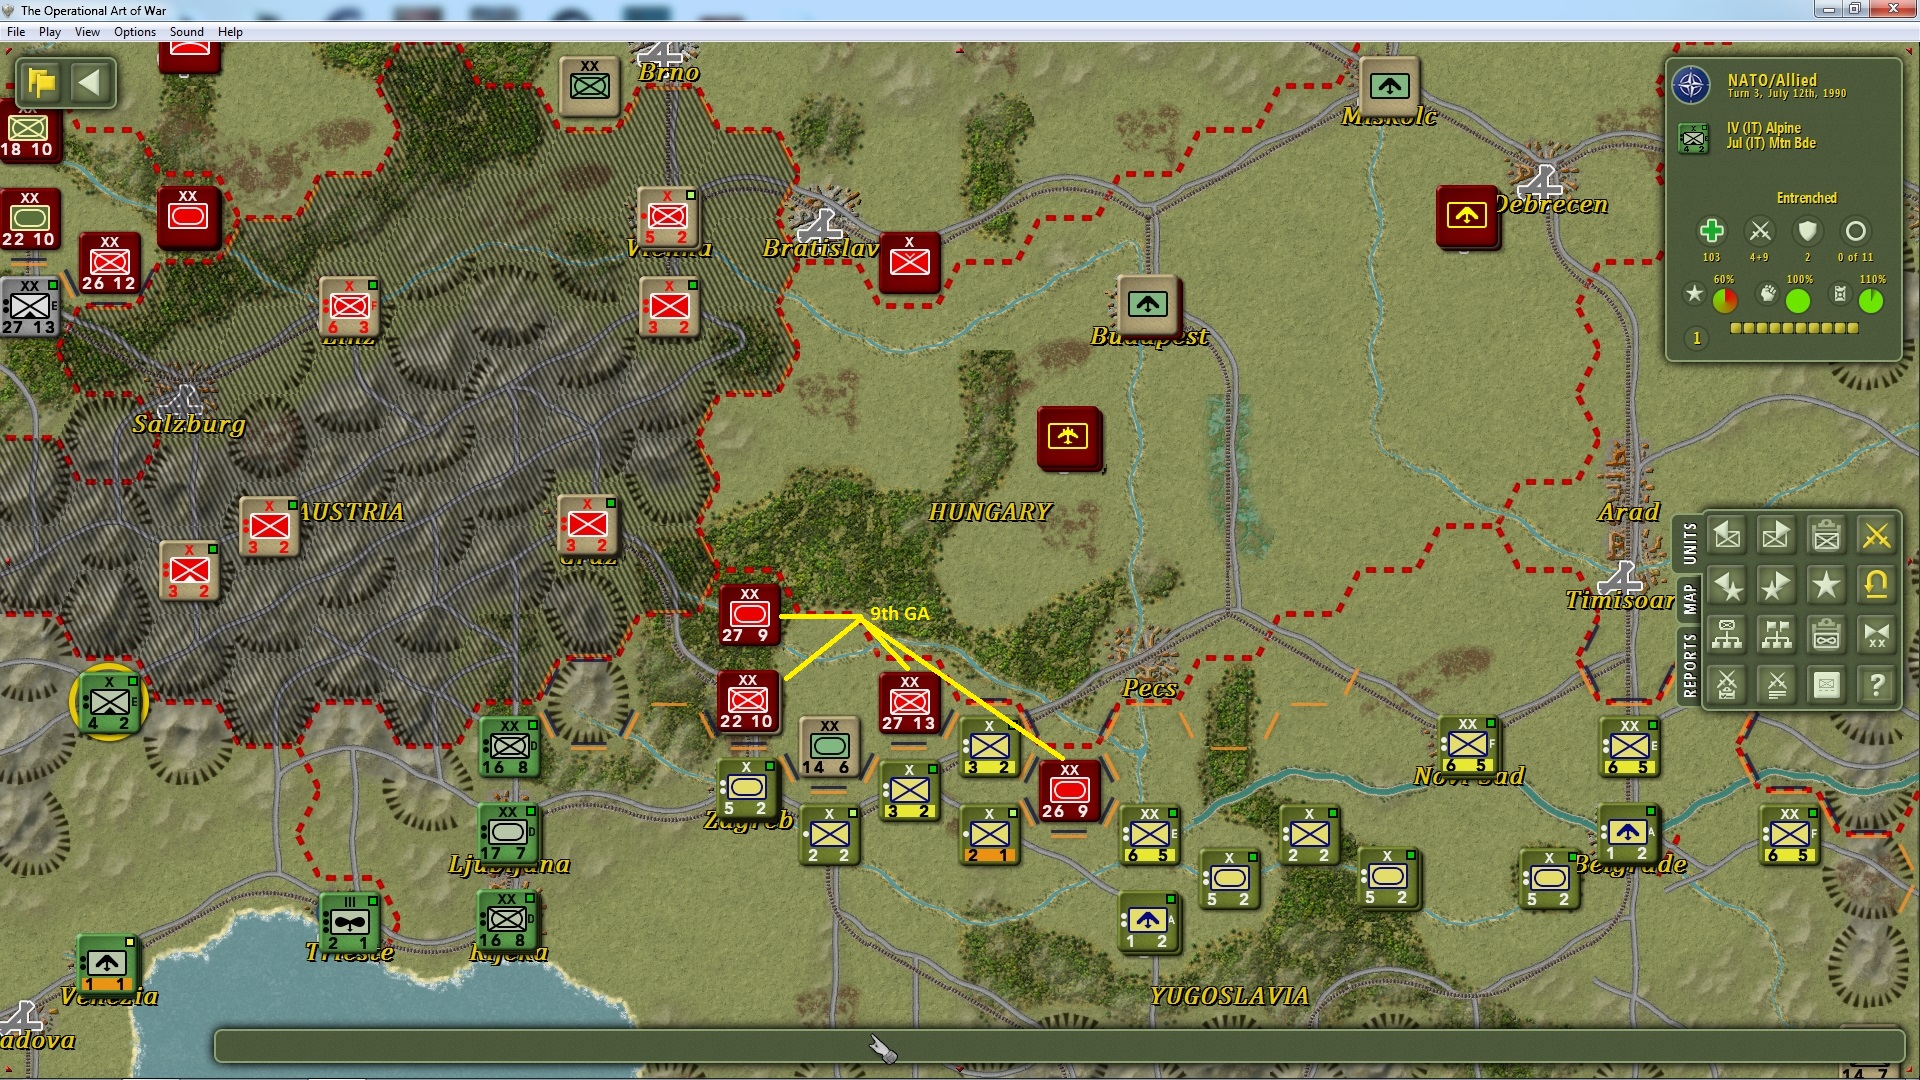Click the 100% readiness pie gauge

coord(1797,300)
